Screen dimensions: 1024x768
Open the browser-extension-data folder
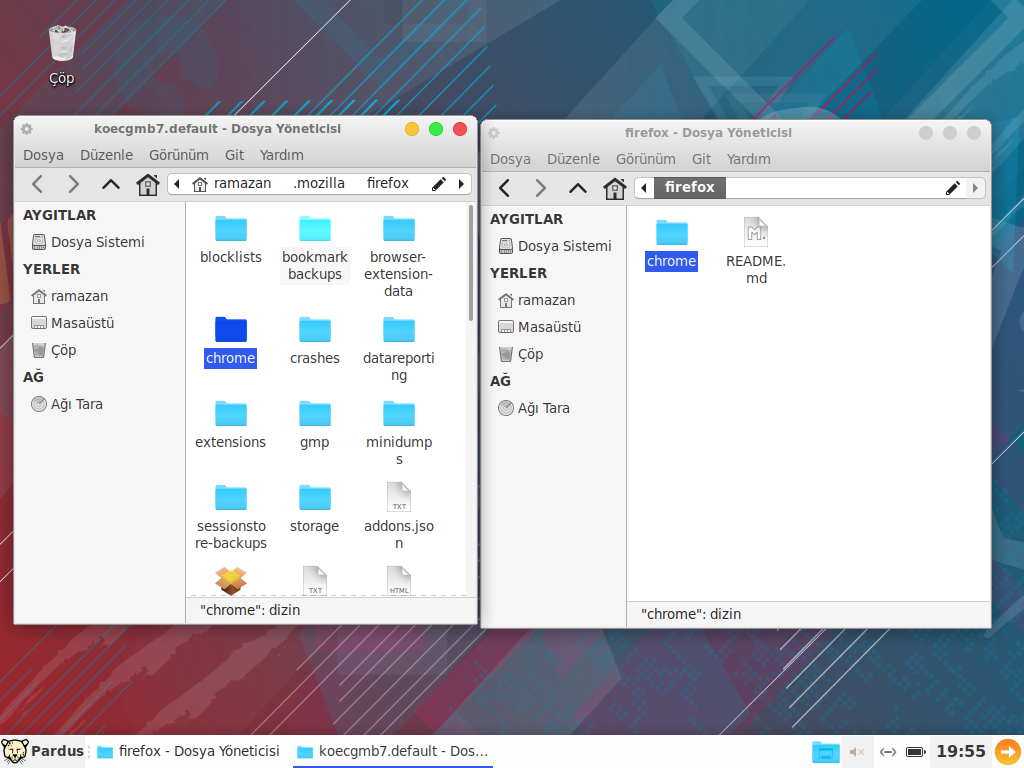398,257
